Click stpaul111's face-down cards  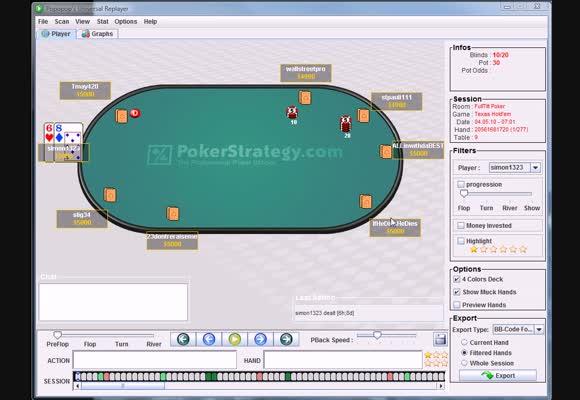[x=363, y=115]
